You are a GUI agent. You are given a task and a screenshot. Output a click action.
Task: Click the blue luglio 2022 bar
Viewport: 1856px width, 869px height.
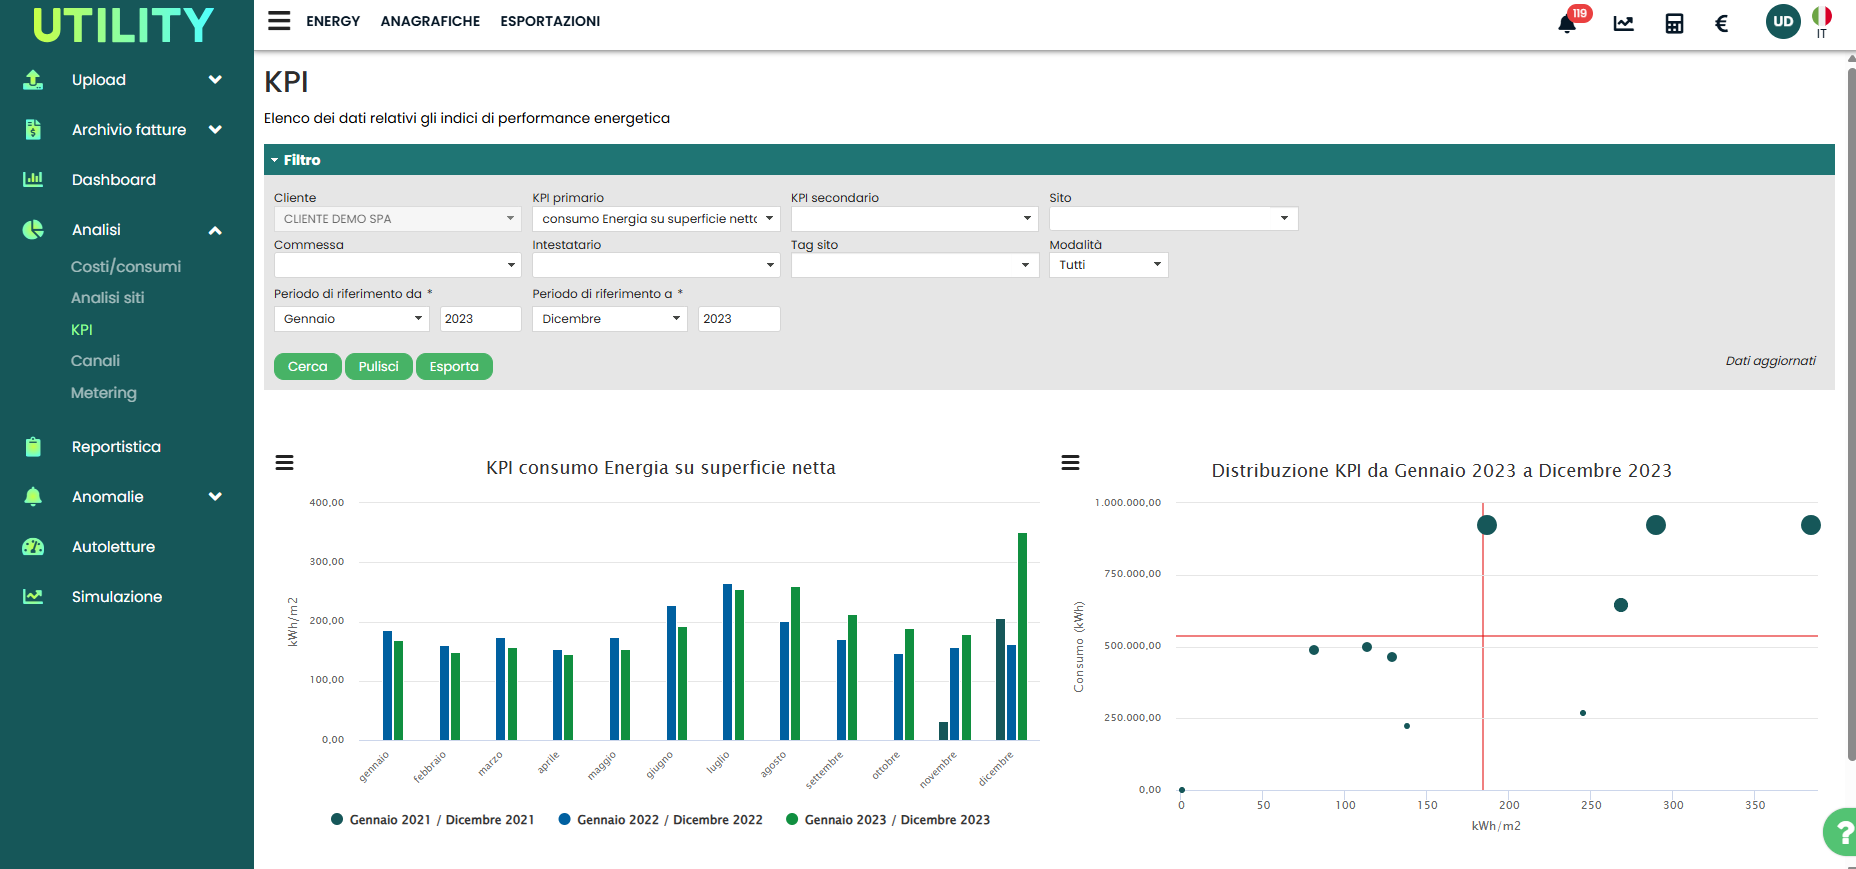728,662
